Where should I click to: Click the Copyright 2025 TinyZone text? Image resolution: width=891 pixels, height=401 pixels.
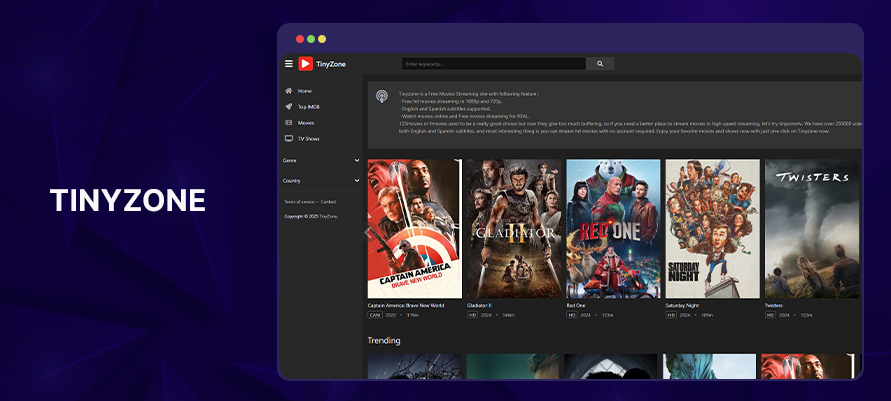coord(311,216)
